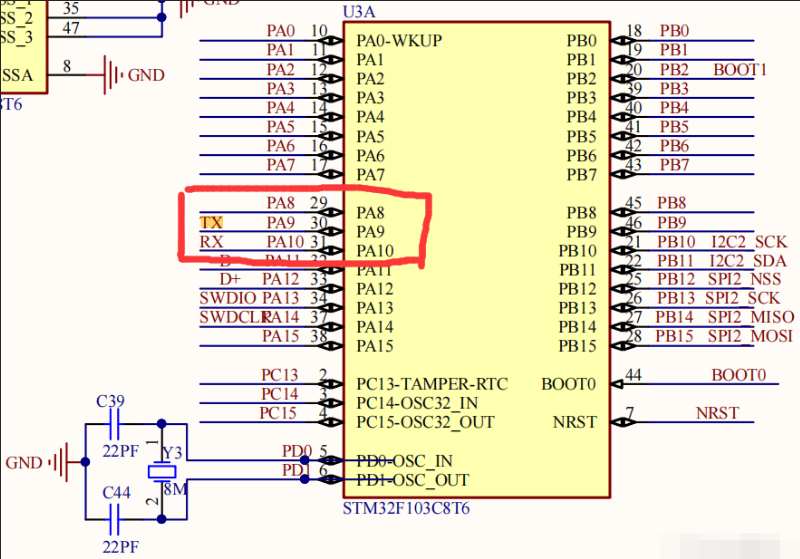800x559 pixels.
Task: Select the Y3 crystal symbol
Action: (162, 472)
